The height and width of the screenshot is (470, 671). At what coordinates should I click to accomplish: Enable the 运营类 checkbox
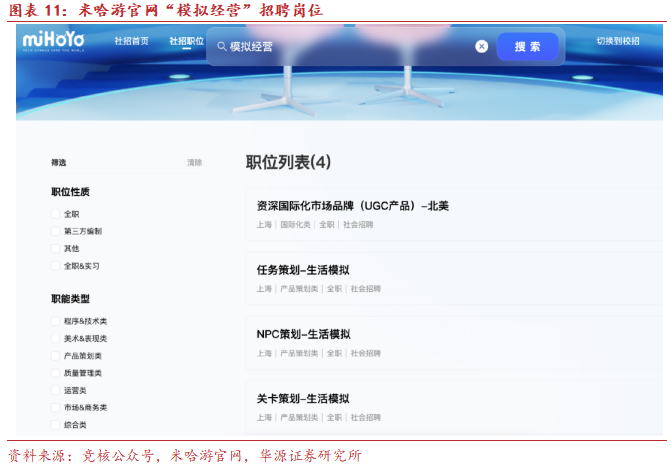pyautogui.click(x=55, y=390)
